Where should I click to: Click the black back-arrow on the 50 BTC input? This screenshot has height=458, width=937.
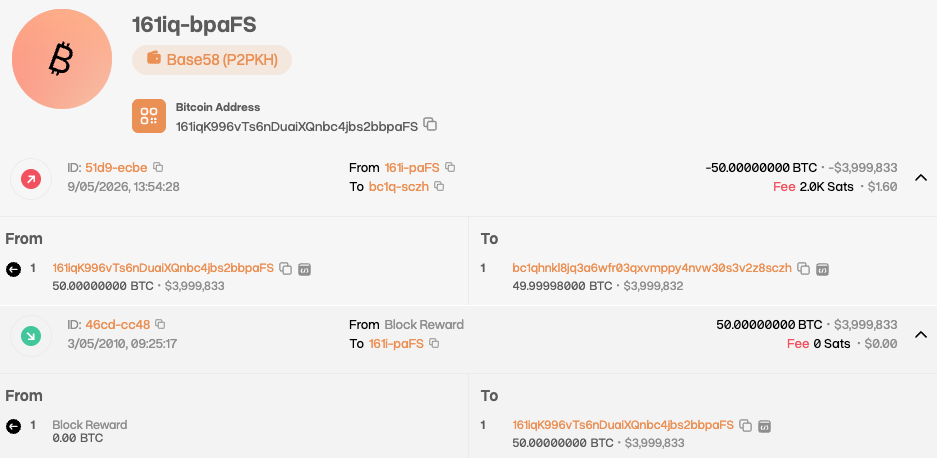coord(13,270)
